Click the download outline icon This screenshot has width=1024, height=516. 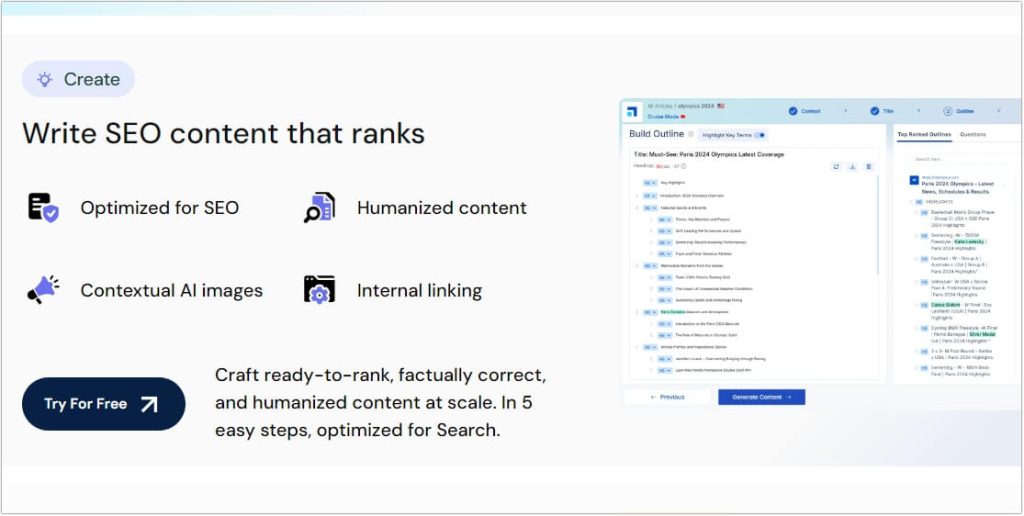click(x=851, y=167)
